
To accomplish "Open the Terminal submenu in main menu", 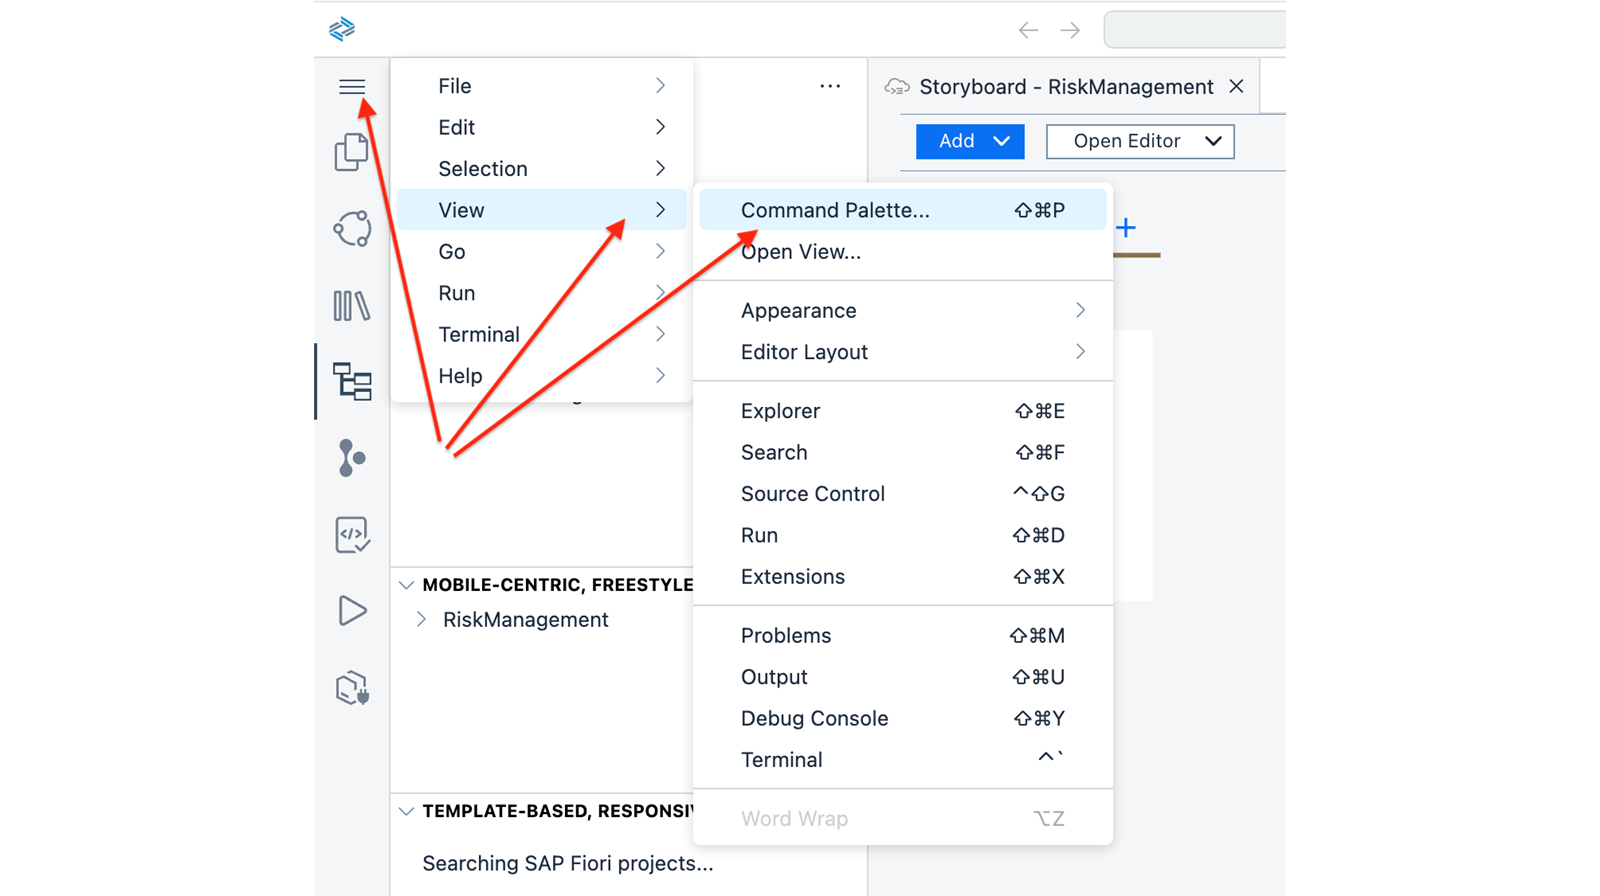I will [542, 335].
